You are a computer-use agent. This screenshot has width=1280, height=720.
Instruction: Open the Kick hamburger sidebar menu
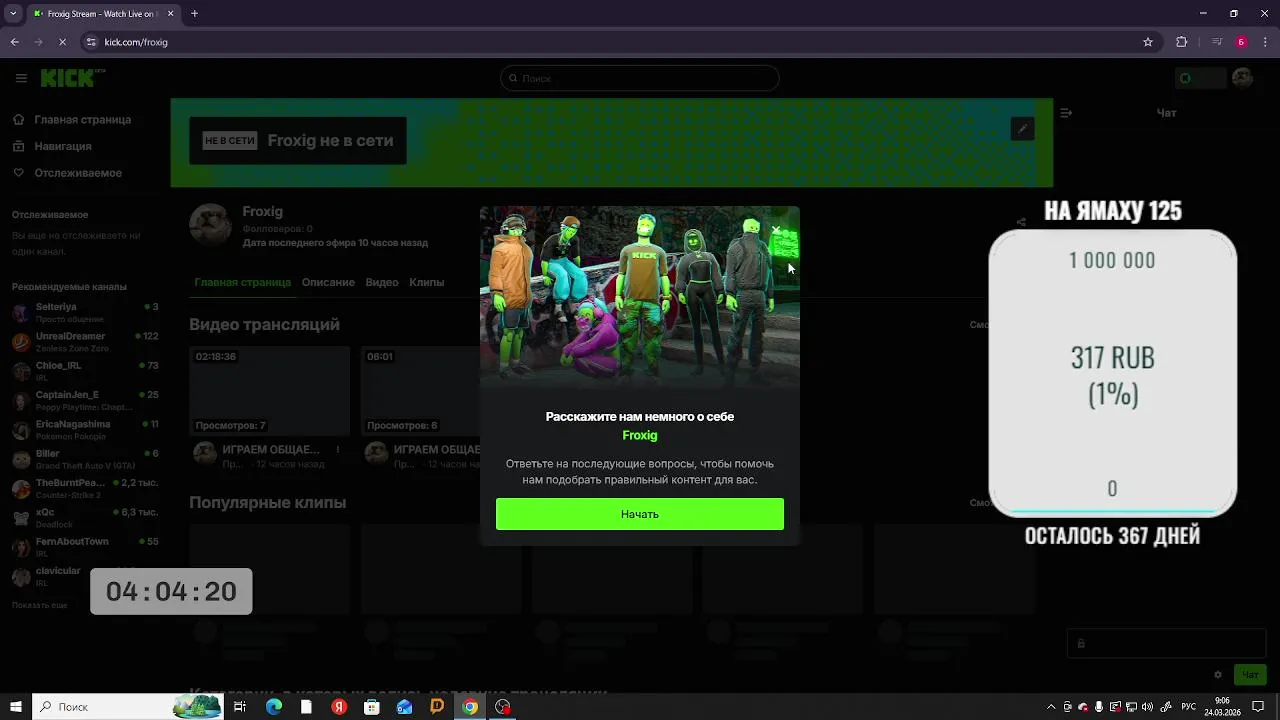(x=21, y=78)
